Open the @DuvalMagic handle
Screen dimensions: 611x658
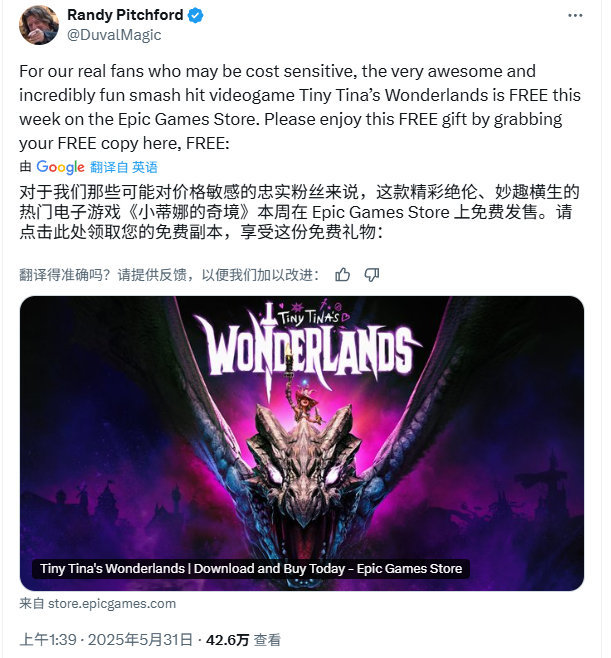click(114, 35)
